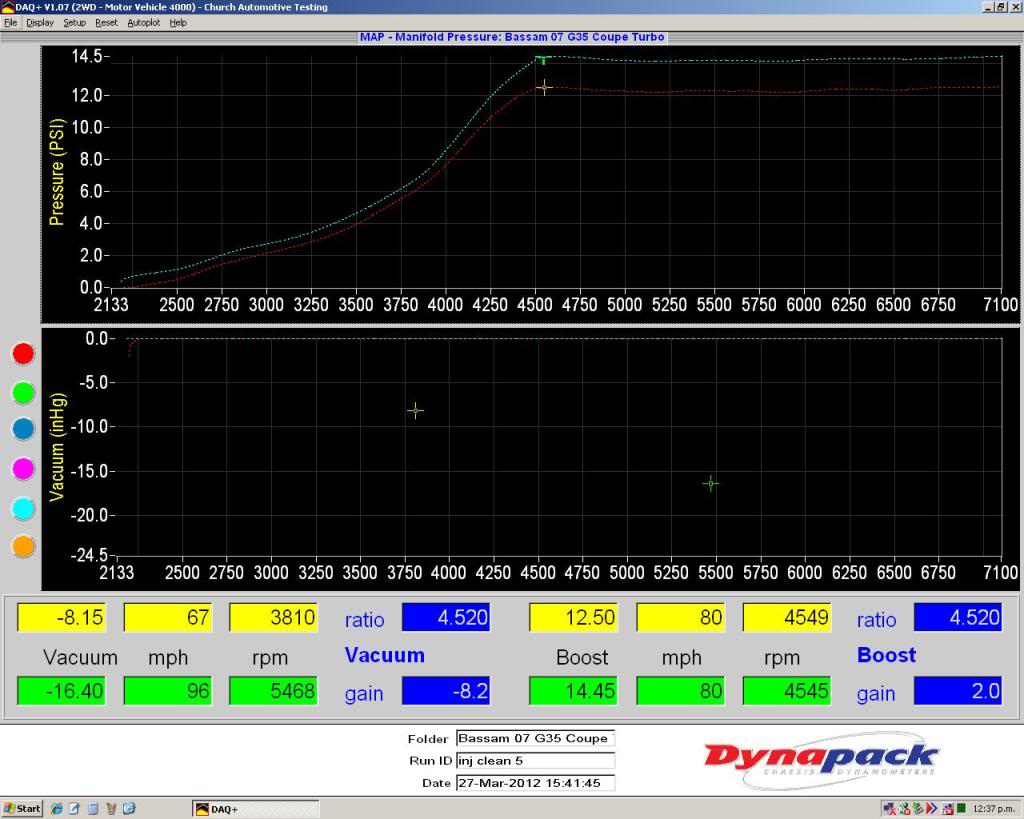Restore the DAQ+ window size
Viewport: 1024px width, 819px height.
point(1001,7)
